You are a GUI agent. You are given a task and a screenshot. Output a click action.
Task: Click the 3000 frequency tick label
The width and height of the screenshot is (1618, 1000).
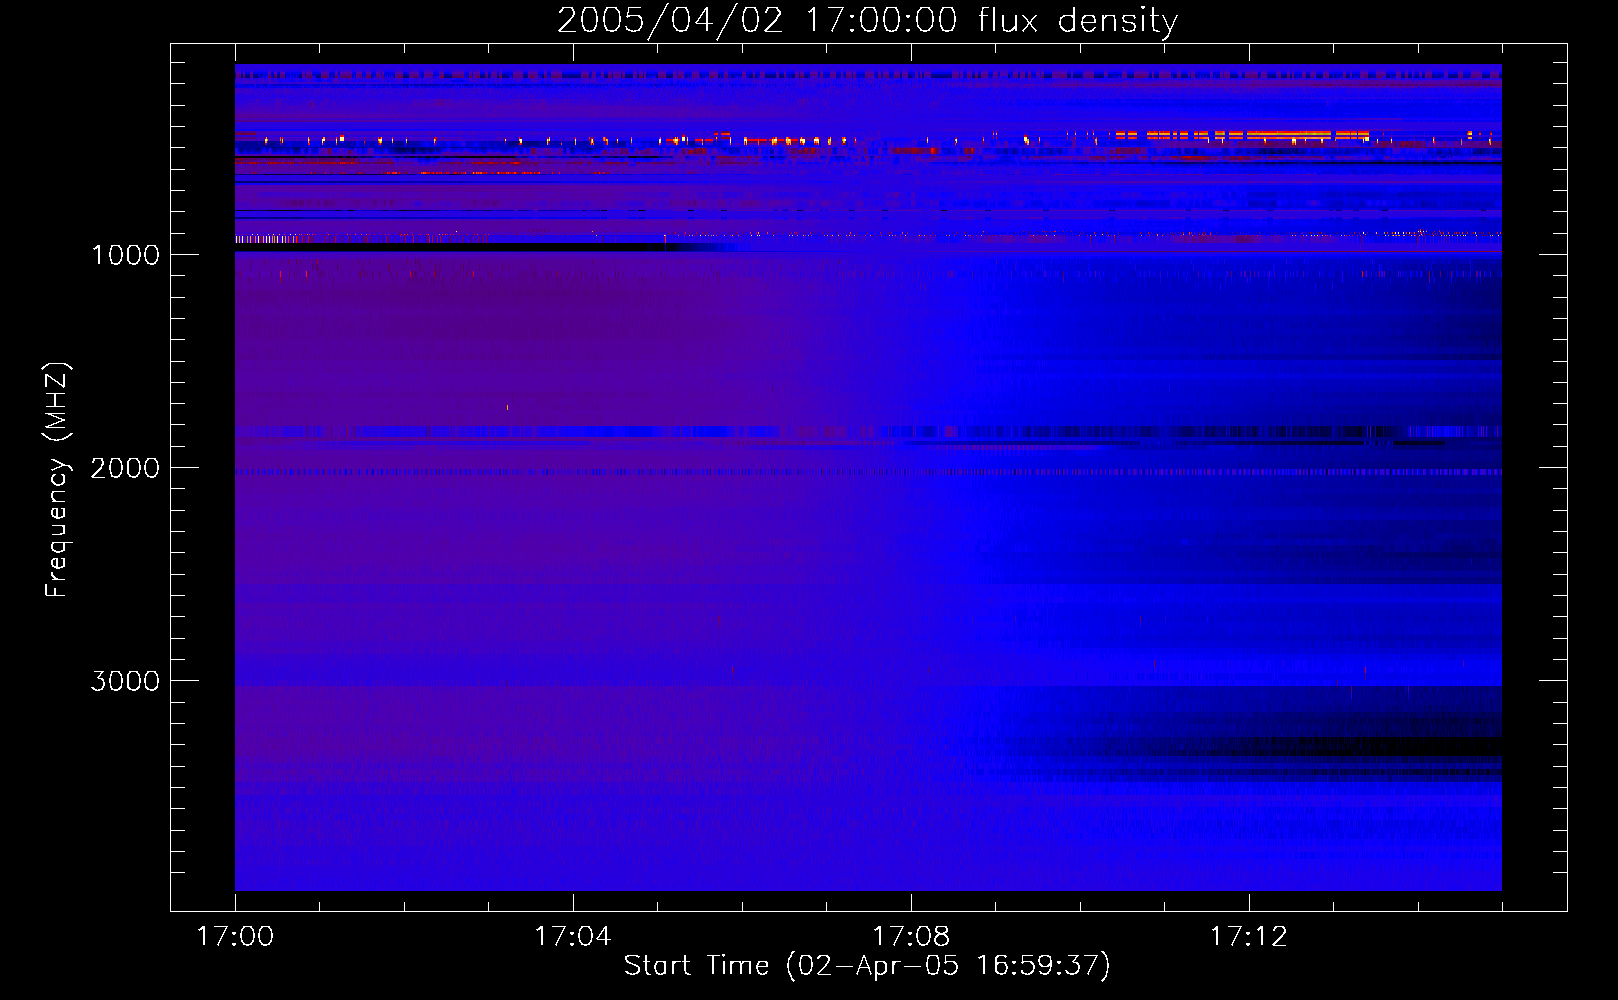pyautogui.click(x=125, y=681)
